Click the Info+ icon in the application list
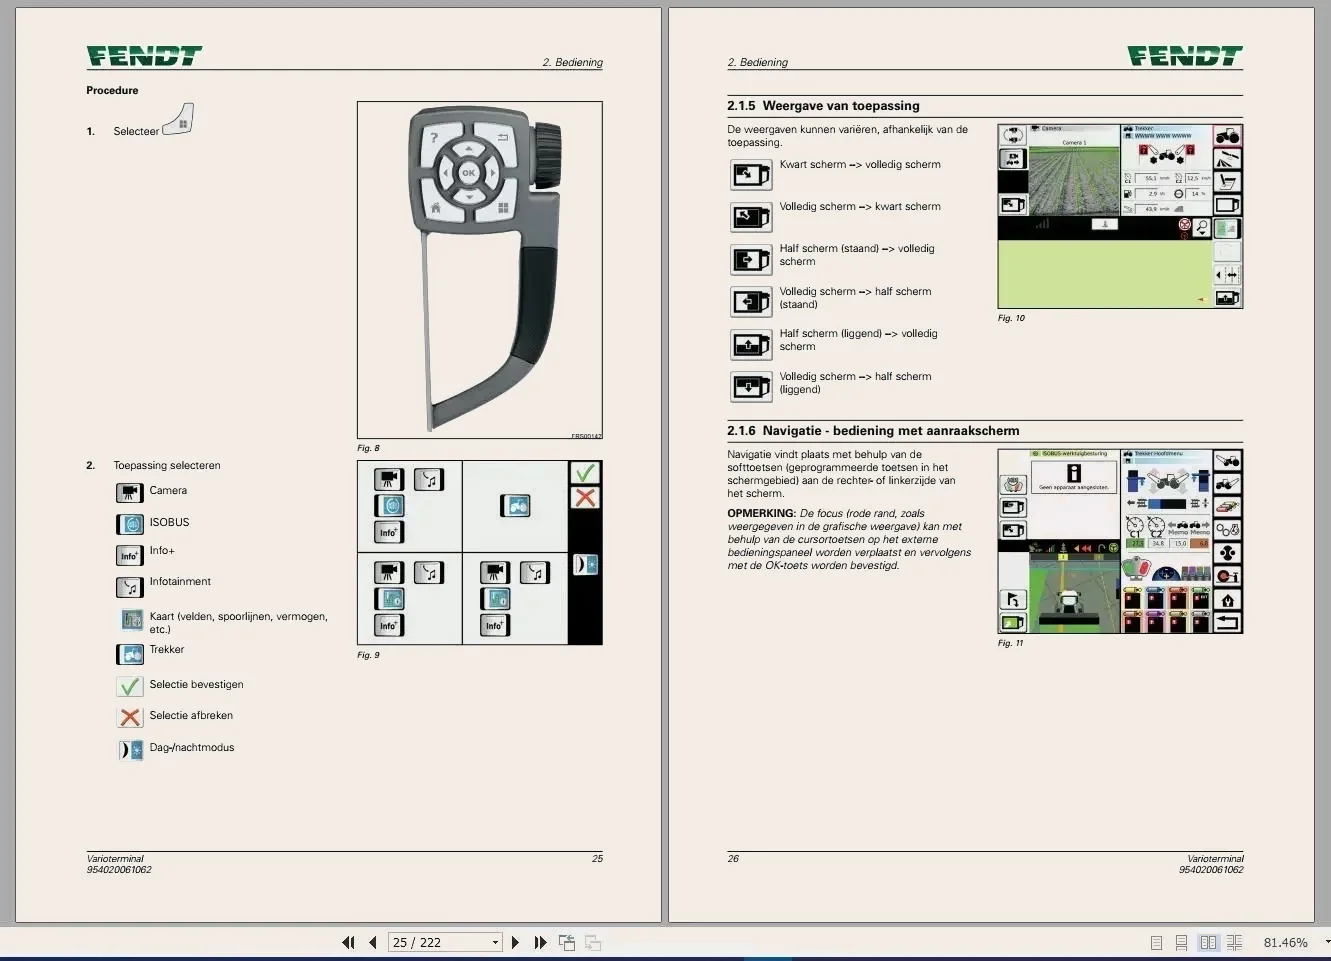The image size is (1331, 961). (130, 555)
